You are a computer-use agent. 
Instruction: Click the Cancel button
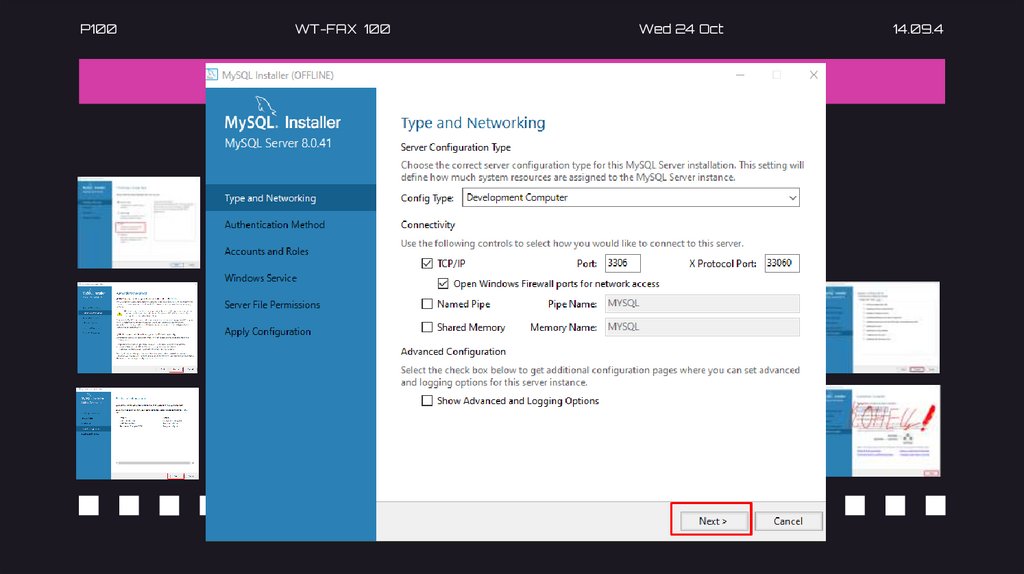click(x=788, y=521)
